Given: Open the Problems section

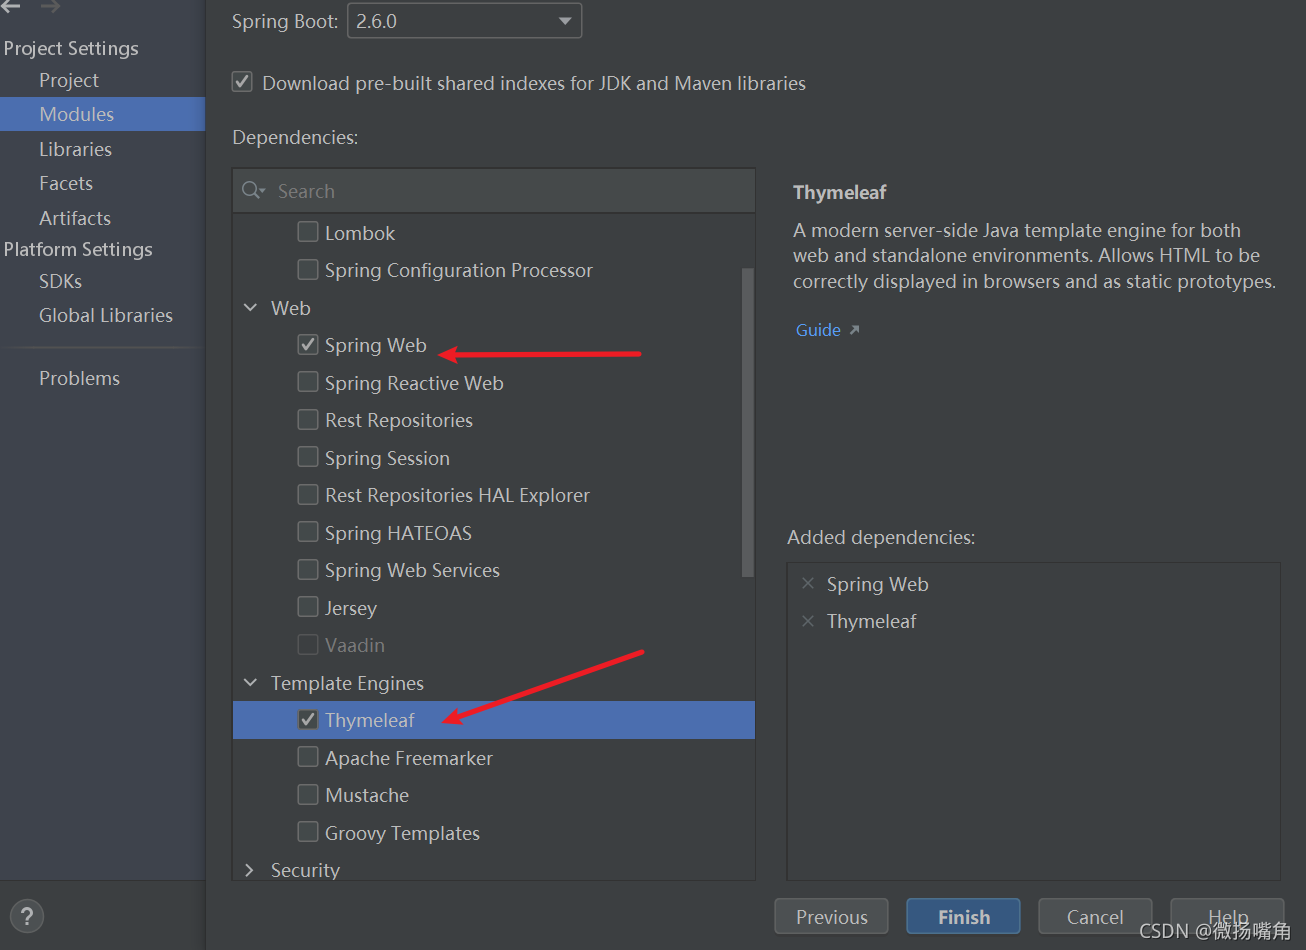Looking at the screenshot, I should click(79, 378).
